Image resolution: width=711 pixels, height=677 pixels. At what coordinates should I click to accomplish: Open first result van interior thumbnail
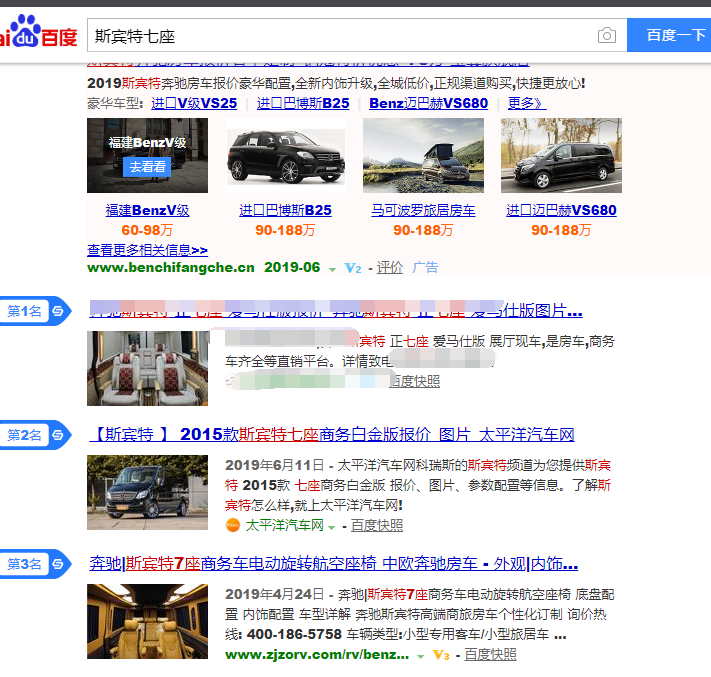(x=147, y=368)
